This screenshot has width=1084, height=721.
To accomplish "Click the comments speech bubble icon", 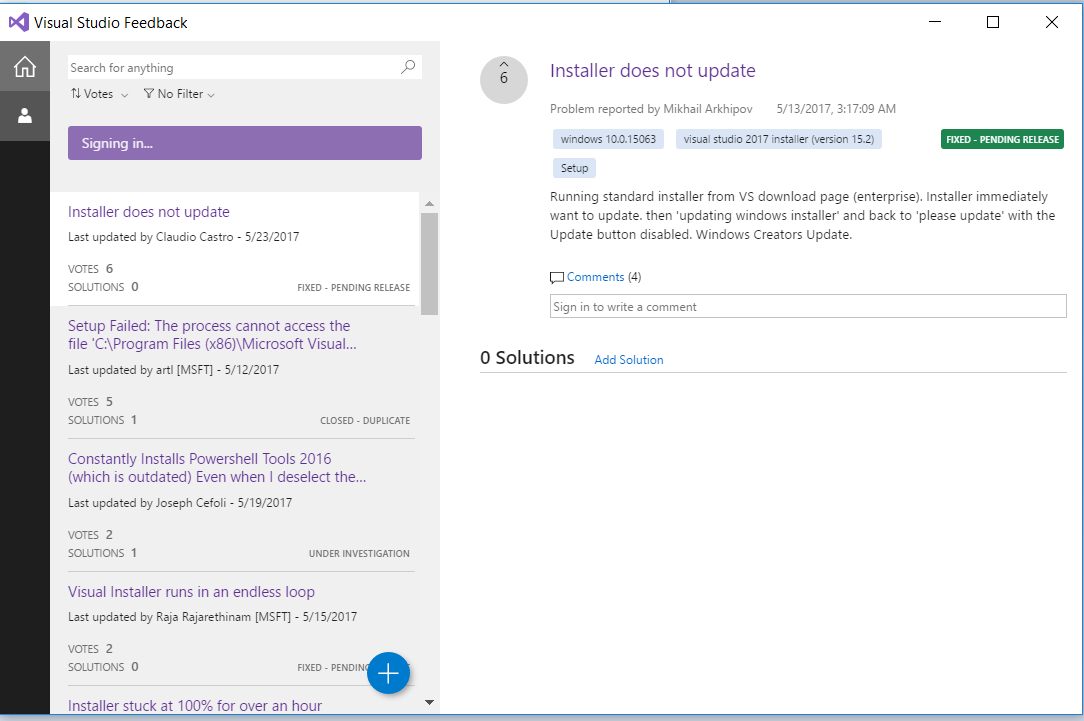I will tap(557, 278).
